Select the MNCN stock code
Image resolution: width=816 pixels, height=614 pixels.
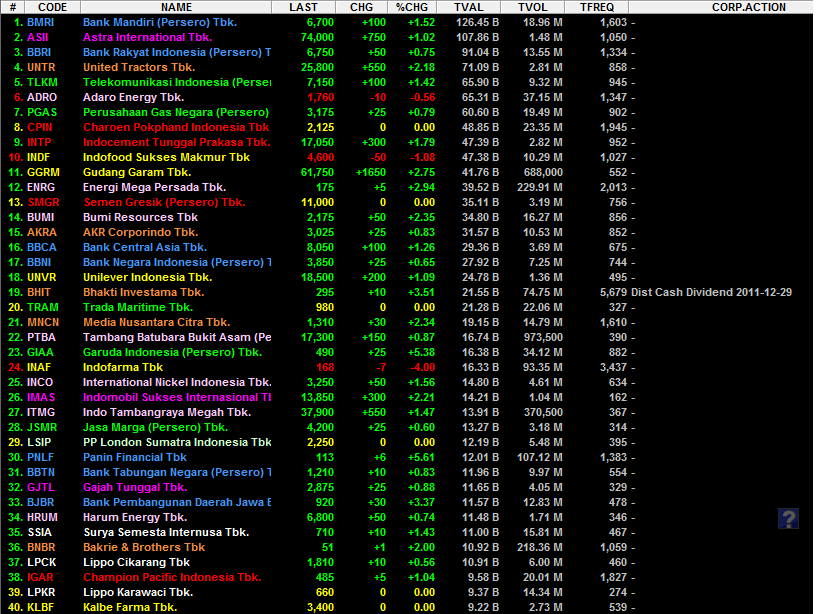(x=43, y=323)
